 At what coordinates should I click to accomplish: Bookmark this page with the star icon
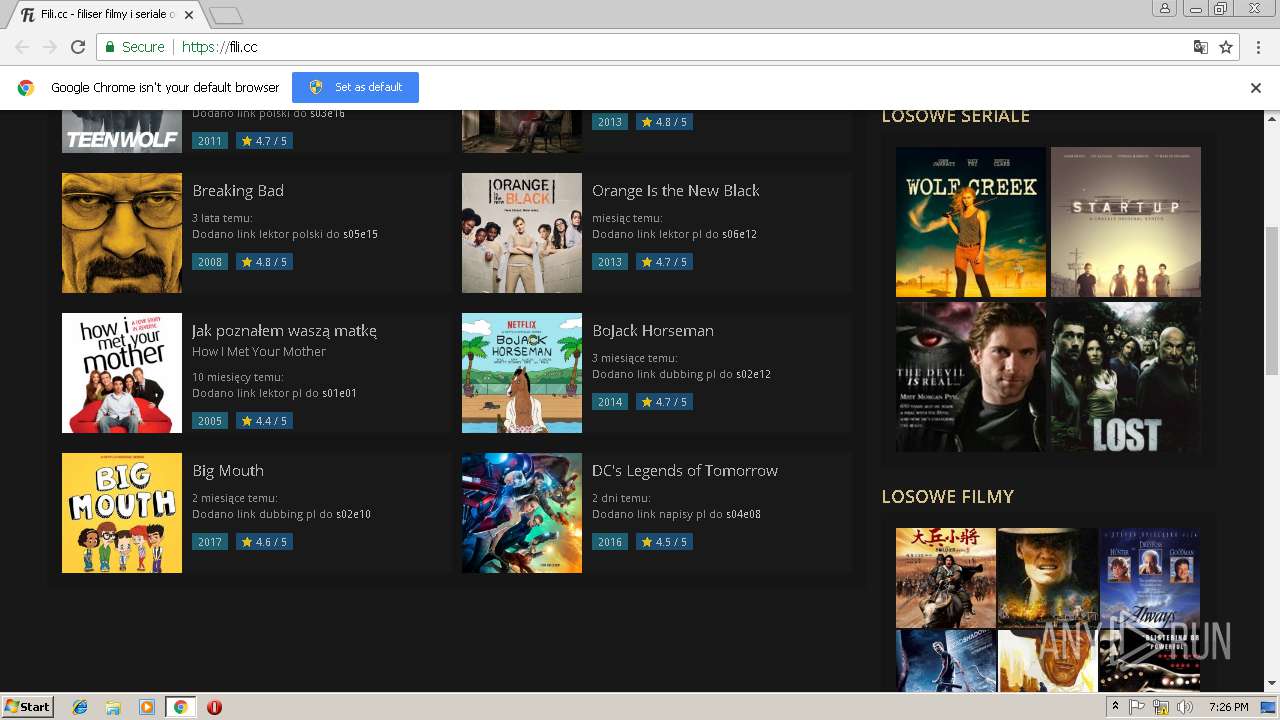click(x=1226, y=47)
